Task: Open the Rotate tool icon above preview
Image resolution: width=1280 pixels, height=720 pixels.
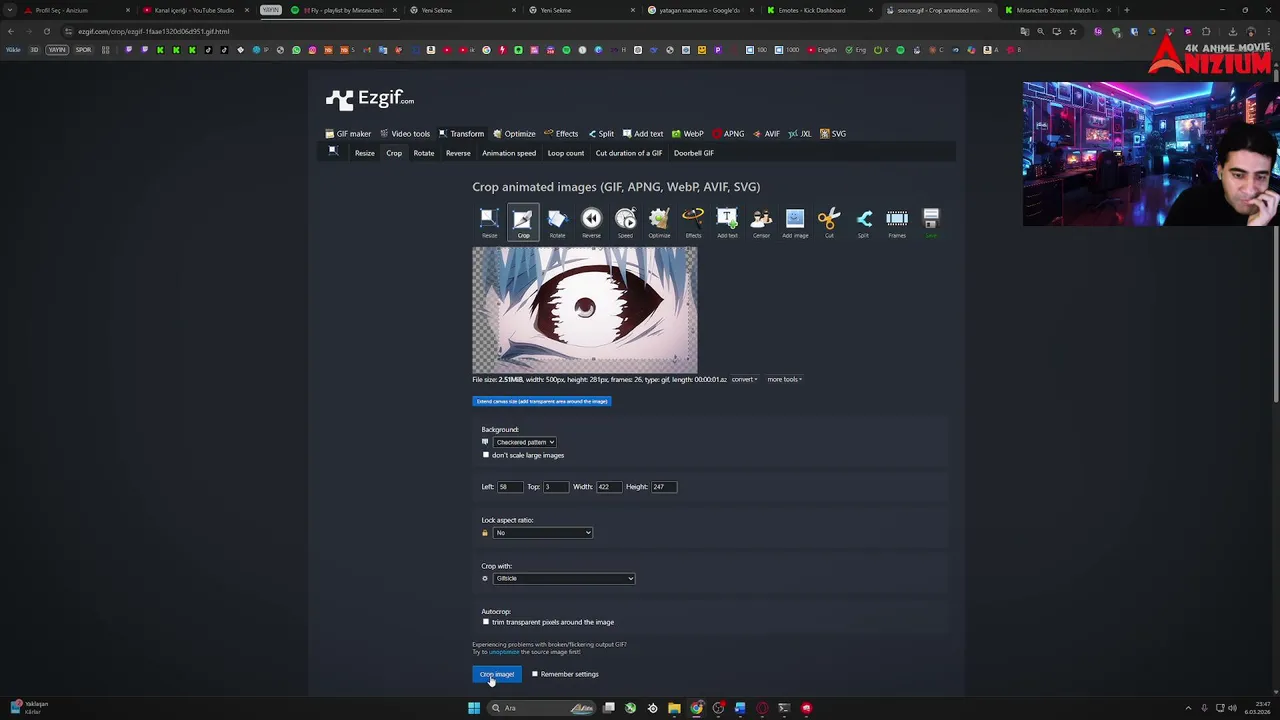Action: point(557,222)
